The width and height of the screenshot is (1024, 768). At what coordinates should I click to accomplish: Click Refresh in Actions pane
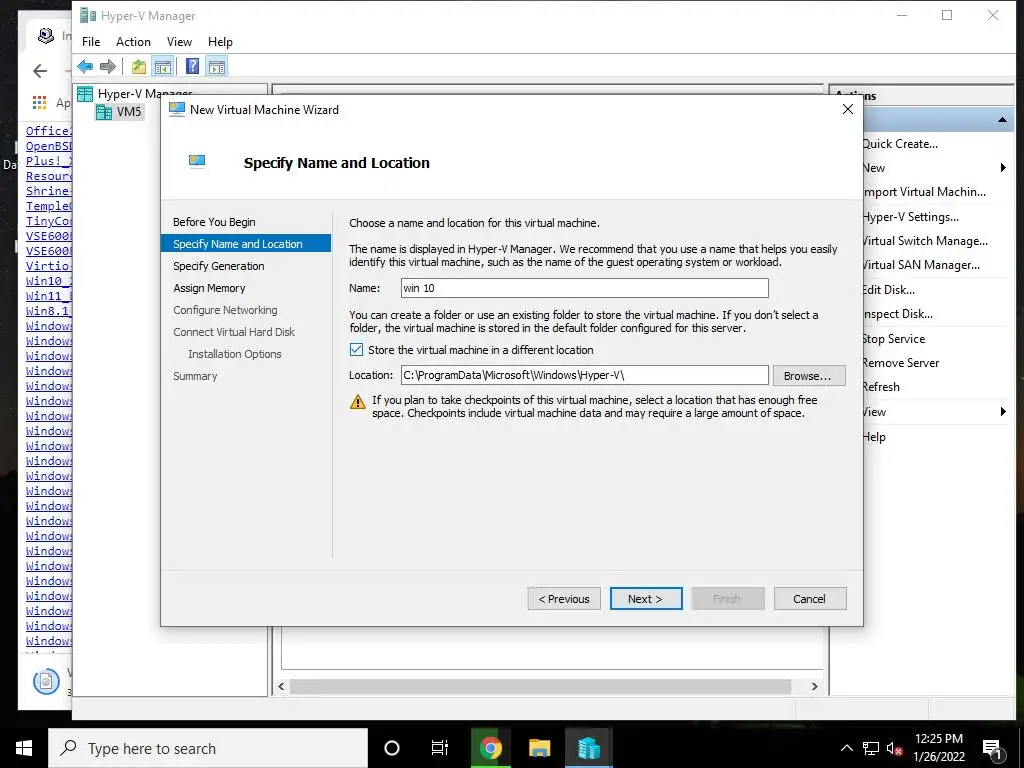click(x=881, y=387)
